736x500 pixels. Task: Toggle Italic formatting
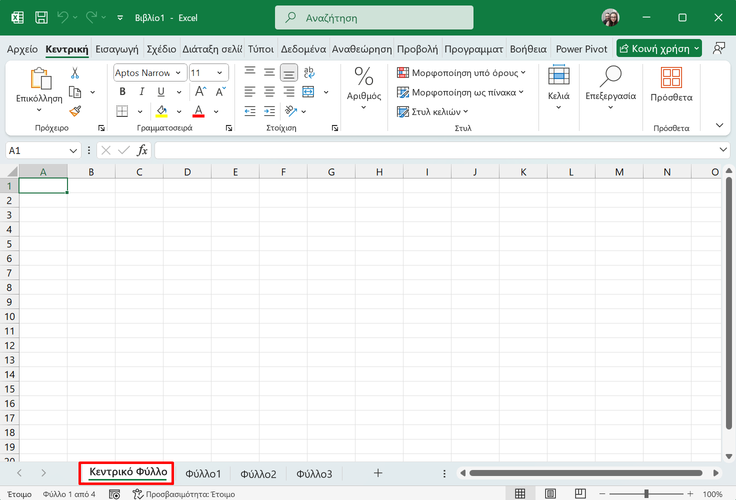(x=141, y=91)
